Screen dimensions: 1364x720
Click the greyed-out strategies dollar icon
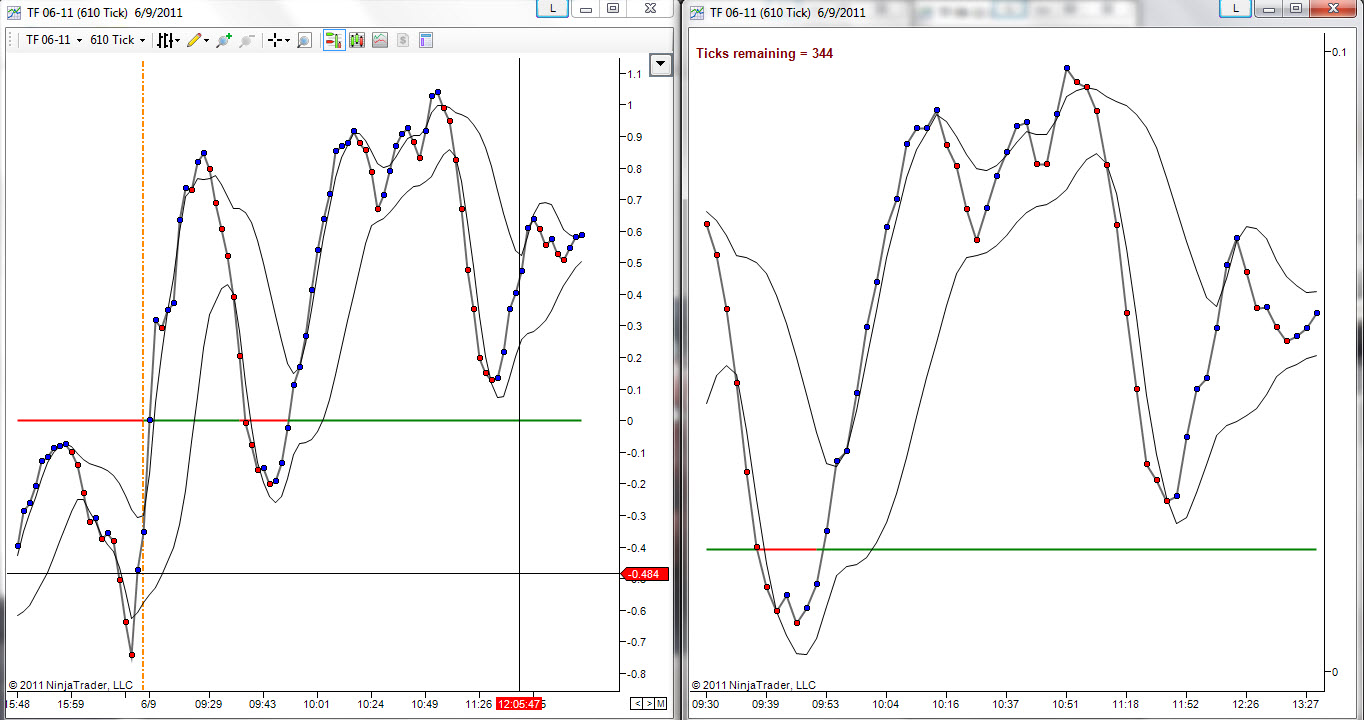click(x=403, y=40)
